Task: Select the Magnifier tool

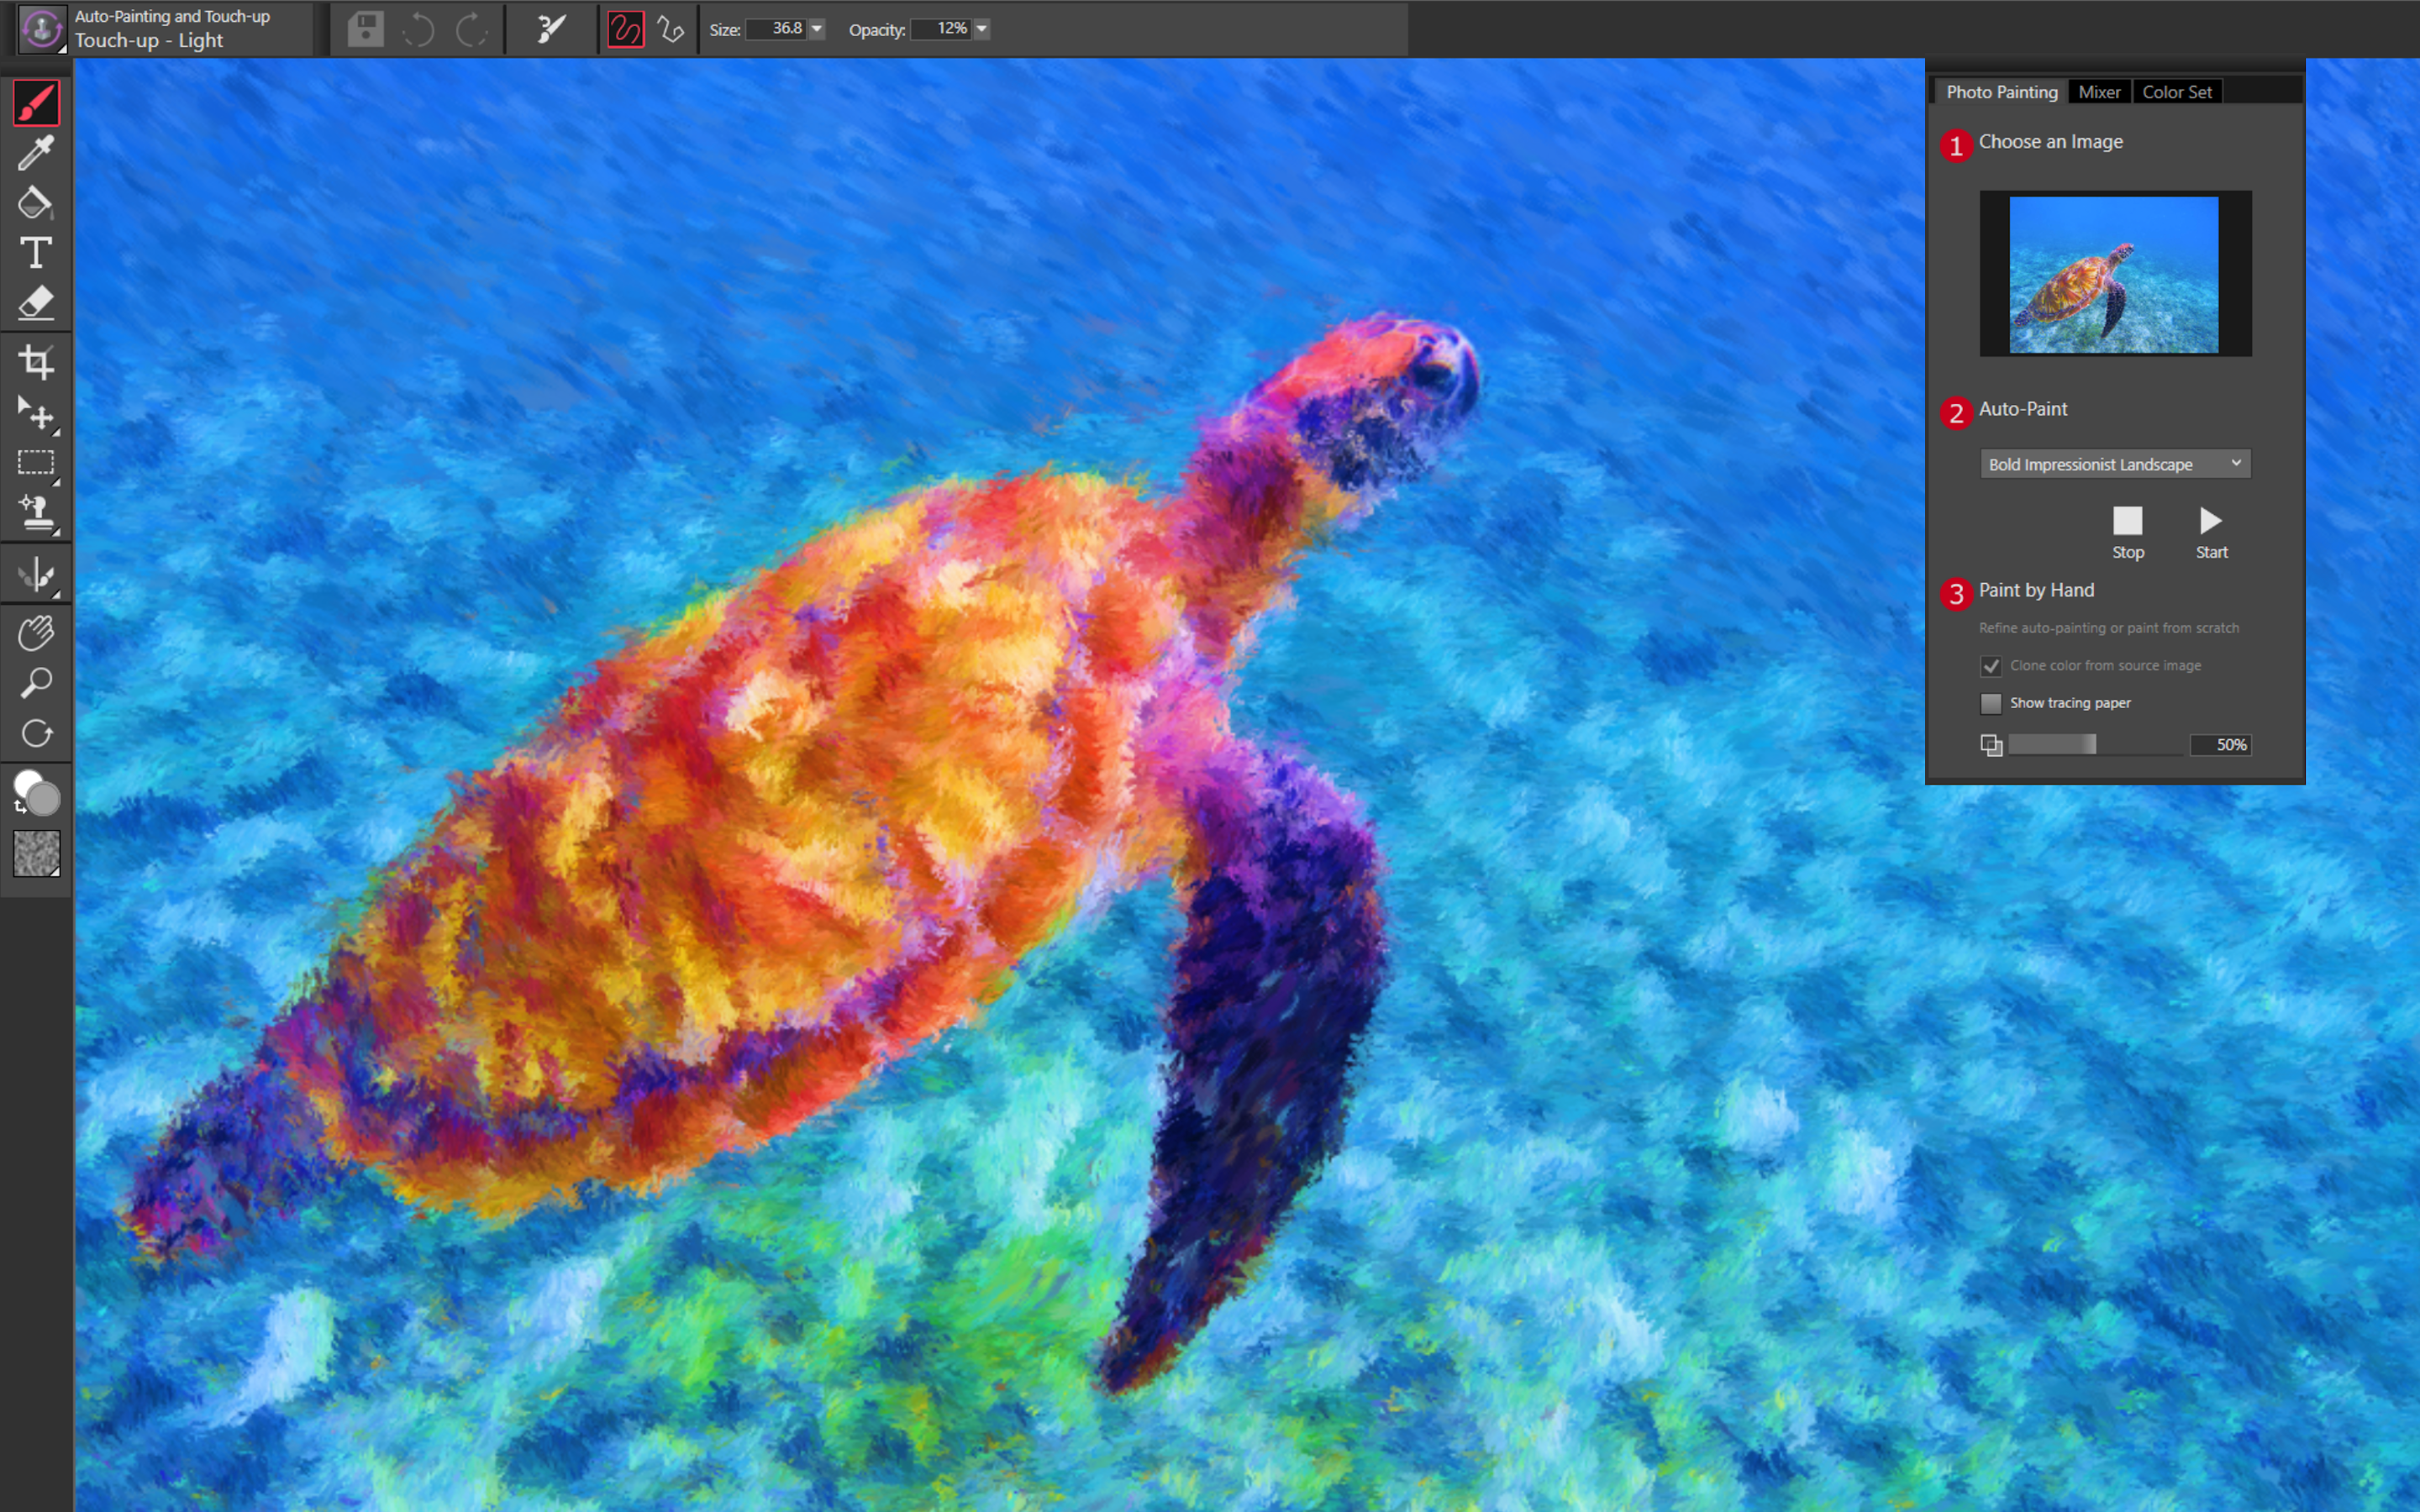Action: (38, 682)
